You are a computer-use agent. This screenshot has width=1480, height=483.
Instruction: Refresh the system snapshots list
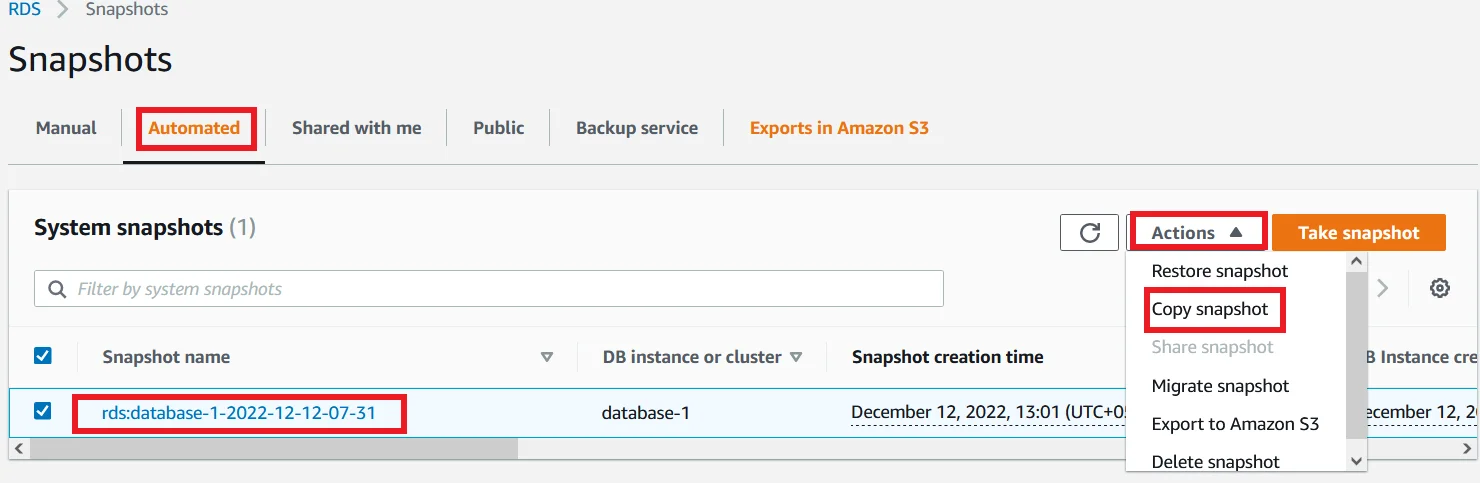click(x=1089, y=232)
